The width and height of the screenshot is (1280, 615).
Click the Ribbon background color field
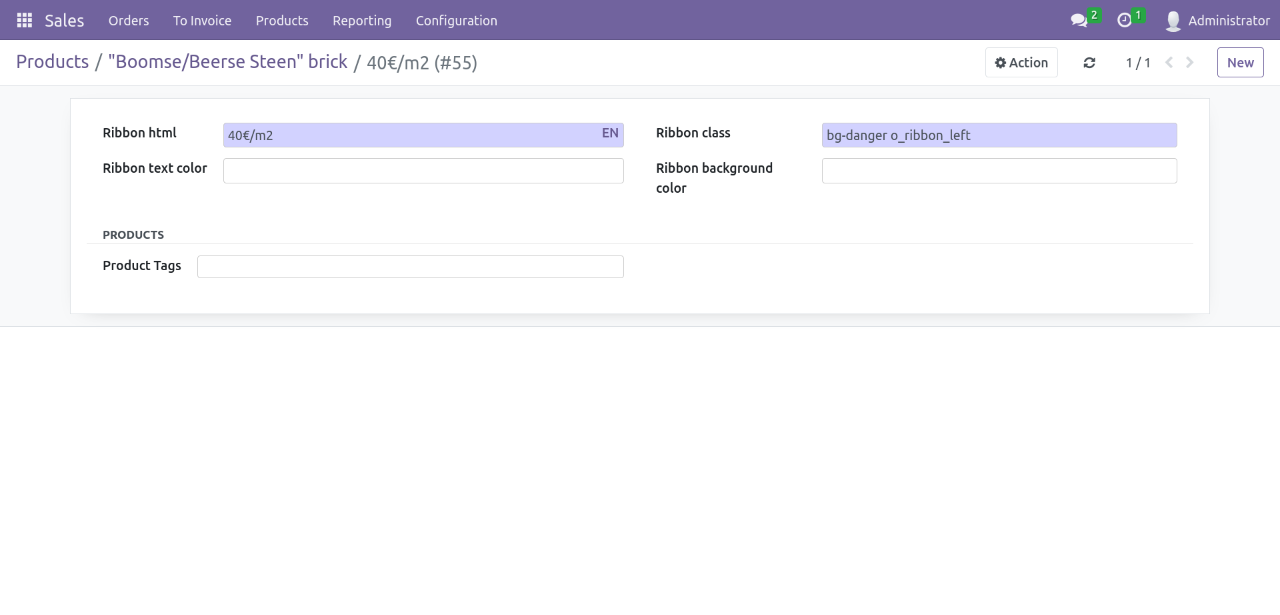(x=999, y=171)
